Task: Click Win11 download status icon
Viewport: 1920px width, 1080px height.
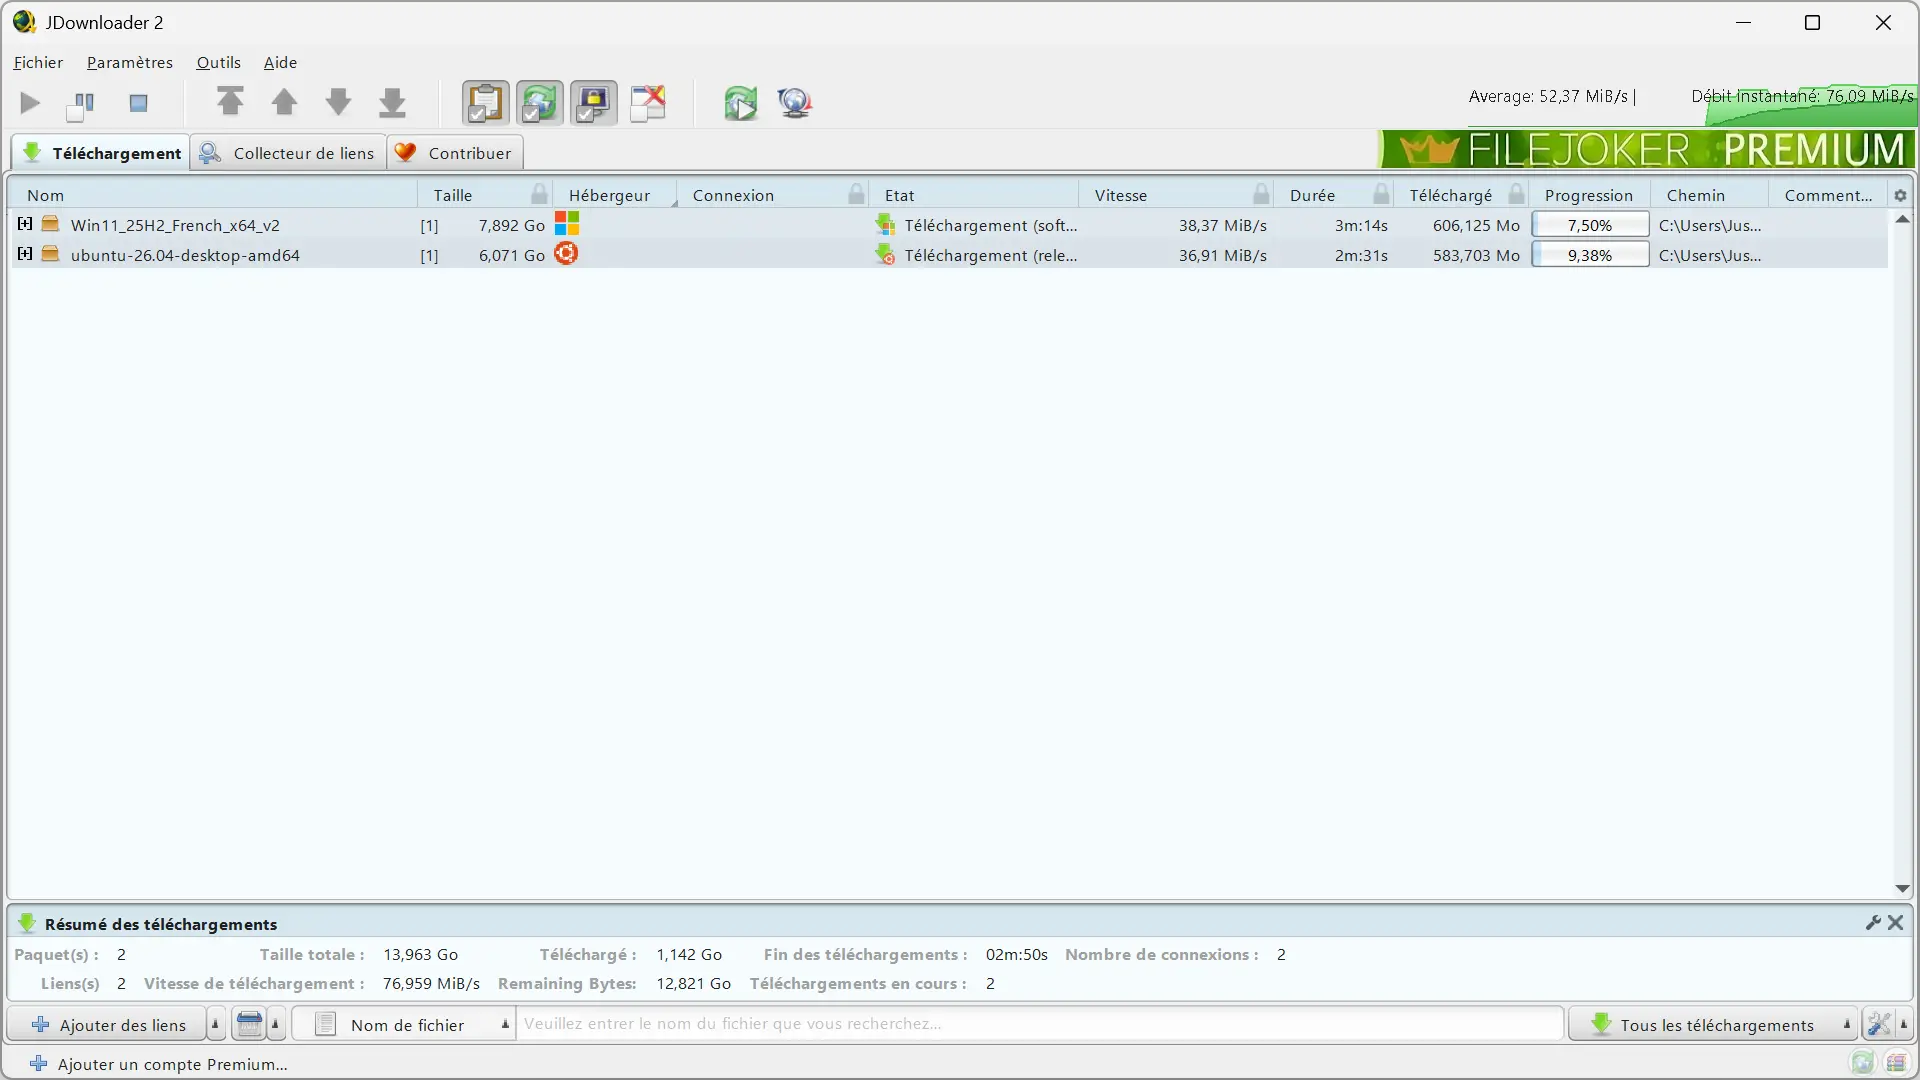Action: point(885,225)
